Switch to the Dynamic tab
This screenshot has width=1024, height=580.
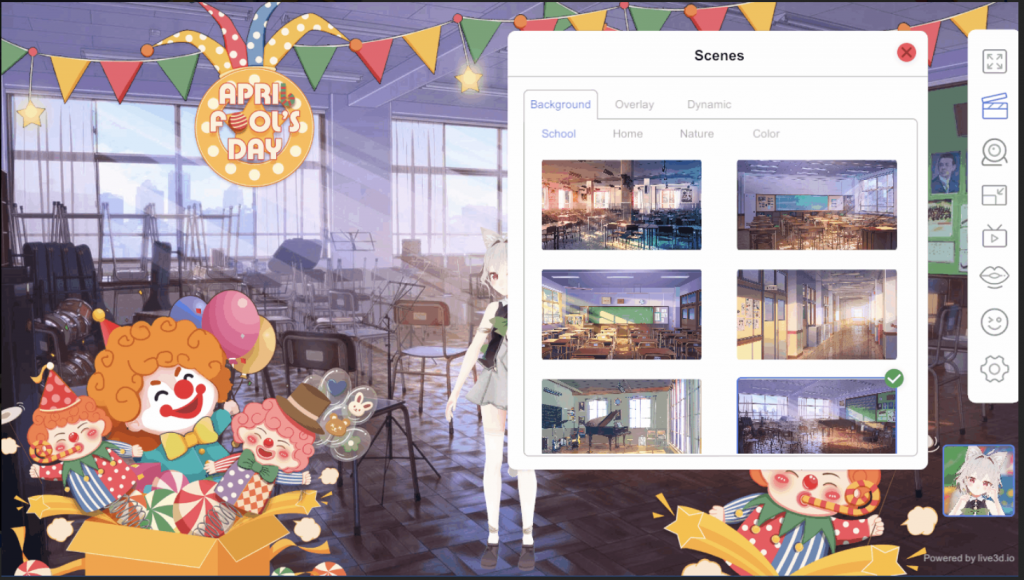tap(709, 105)
